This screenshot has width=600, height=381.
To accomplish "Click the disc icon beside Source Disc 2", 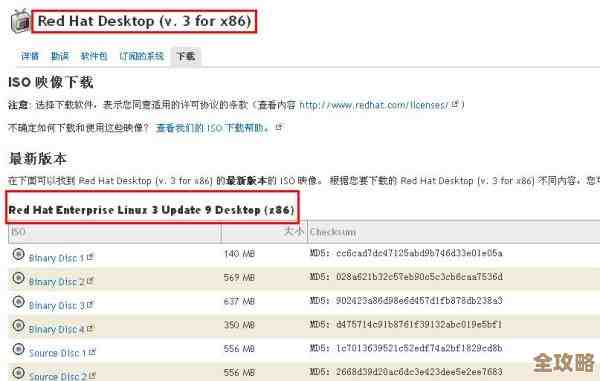I will click(18, 373).
